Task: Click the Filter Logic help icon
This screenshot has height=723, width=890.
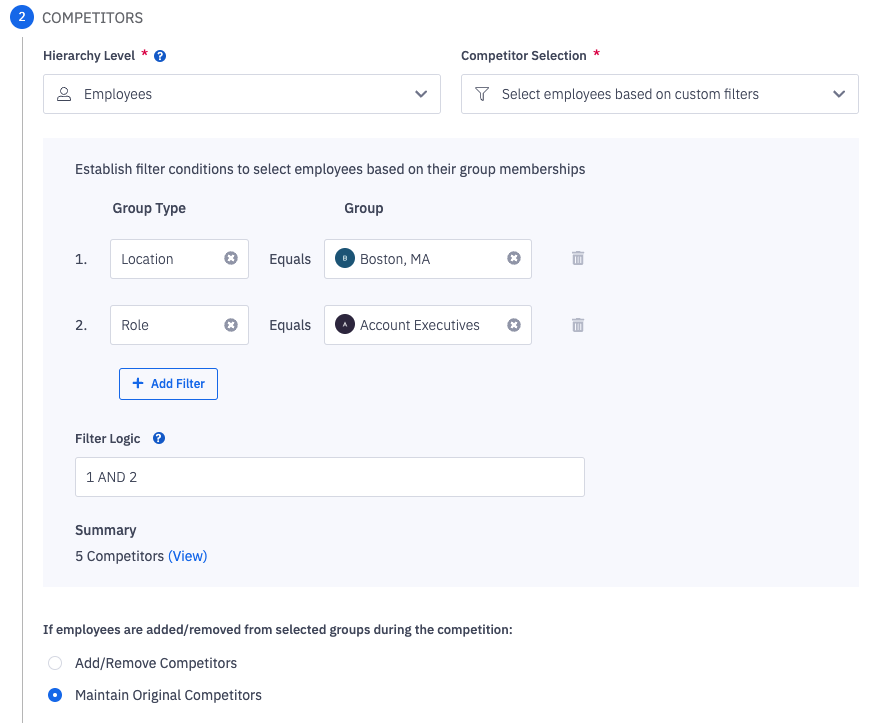Action: point(159,438)
